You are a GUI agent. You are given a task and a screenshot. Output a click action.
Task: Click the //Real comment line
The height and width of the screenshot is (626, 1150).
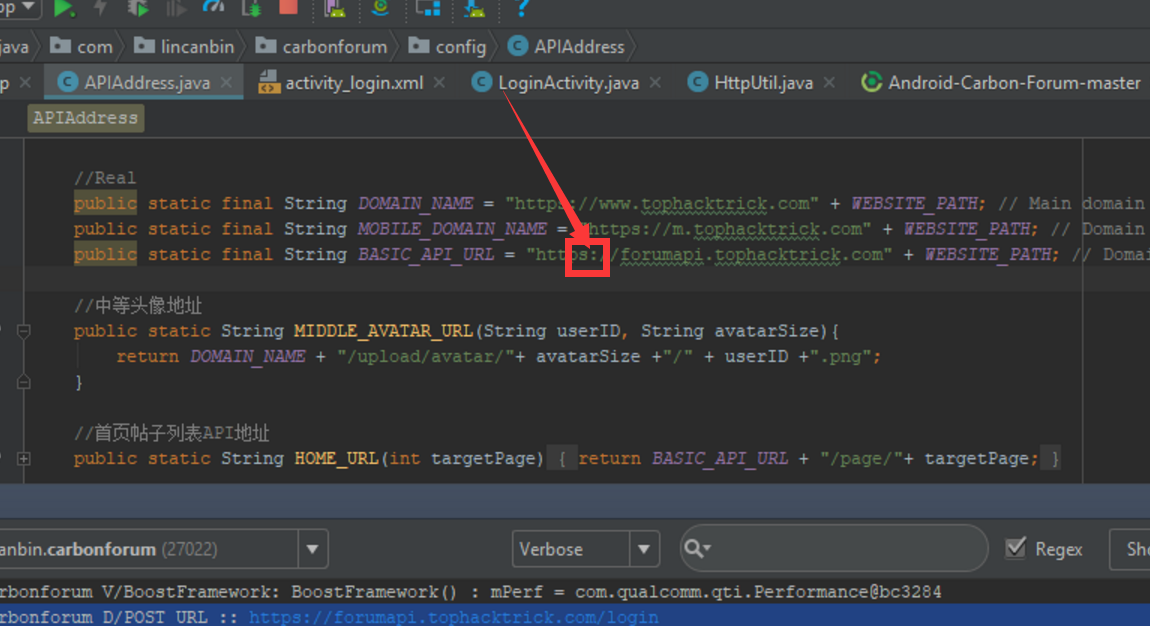click(105, 178)
